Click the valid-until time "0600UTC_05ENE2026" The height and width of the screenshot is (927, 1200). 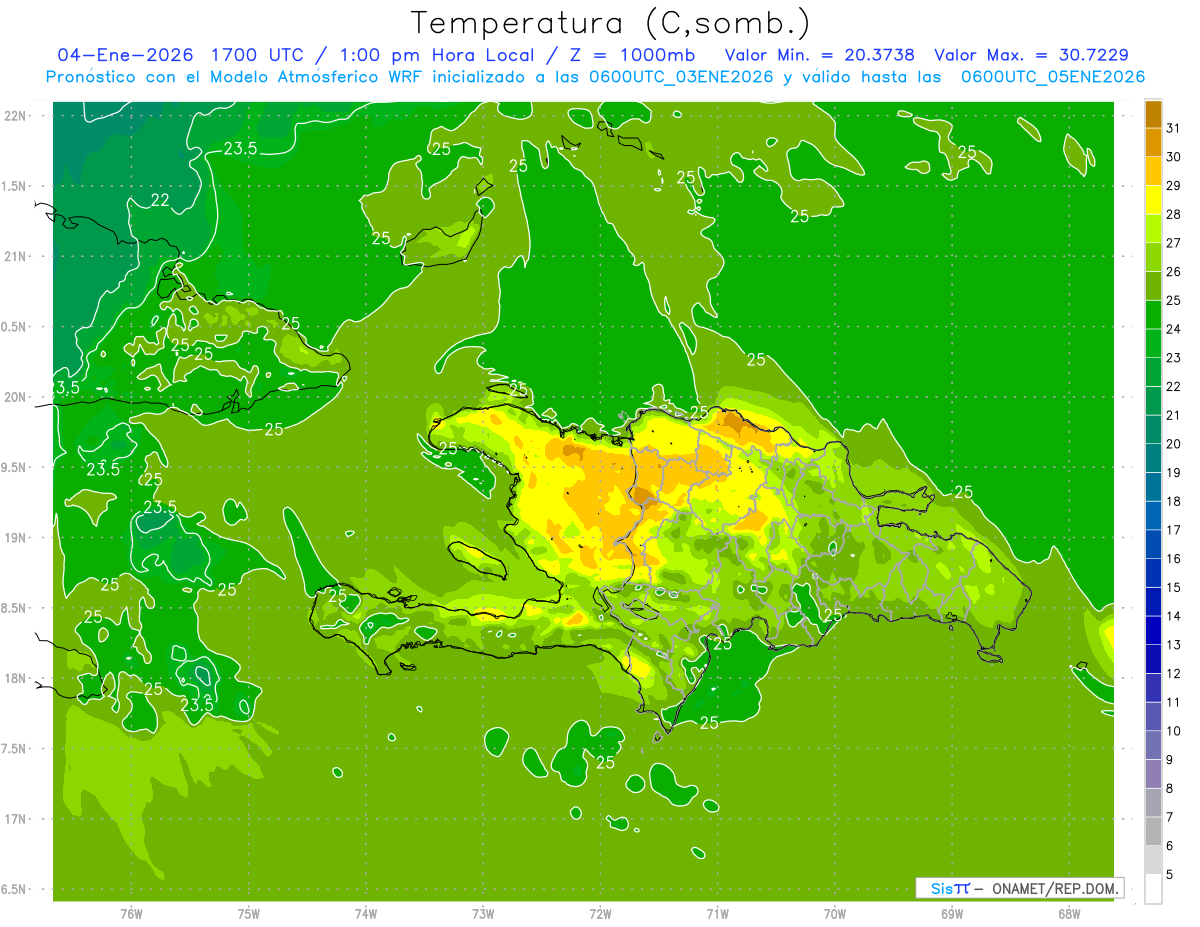(x=1053, y=77)
